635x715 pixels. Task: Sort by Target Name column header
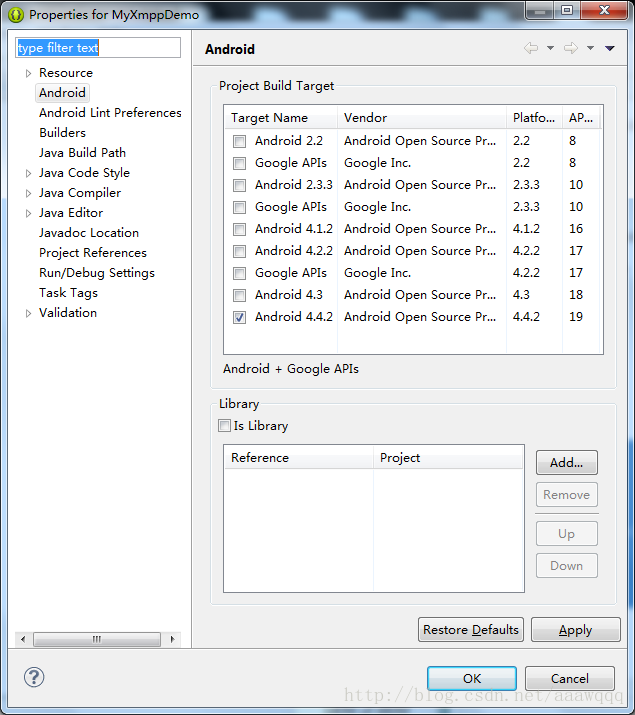281,118
